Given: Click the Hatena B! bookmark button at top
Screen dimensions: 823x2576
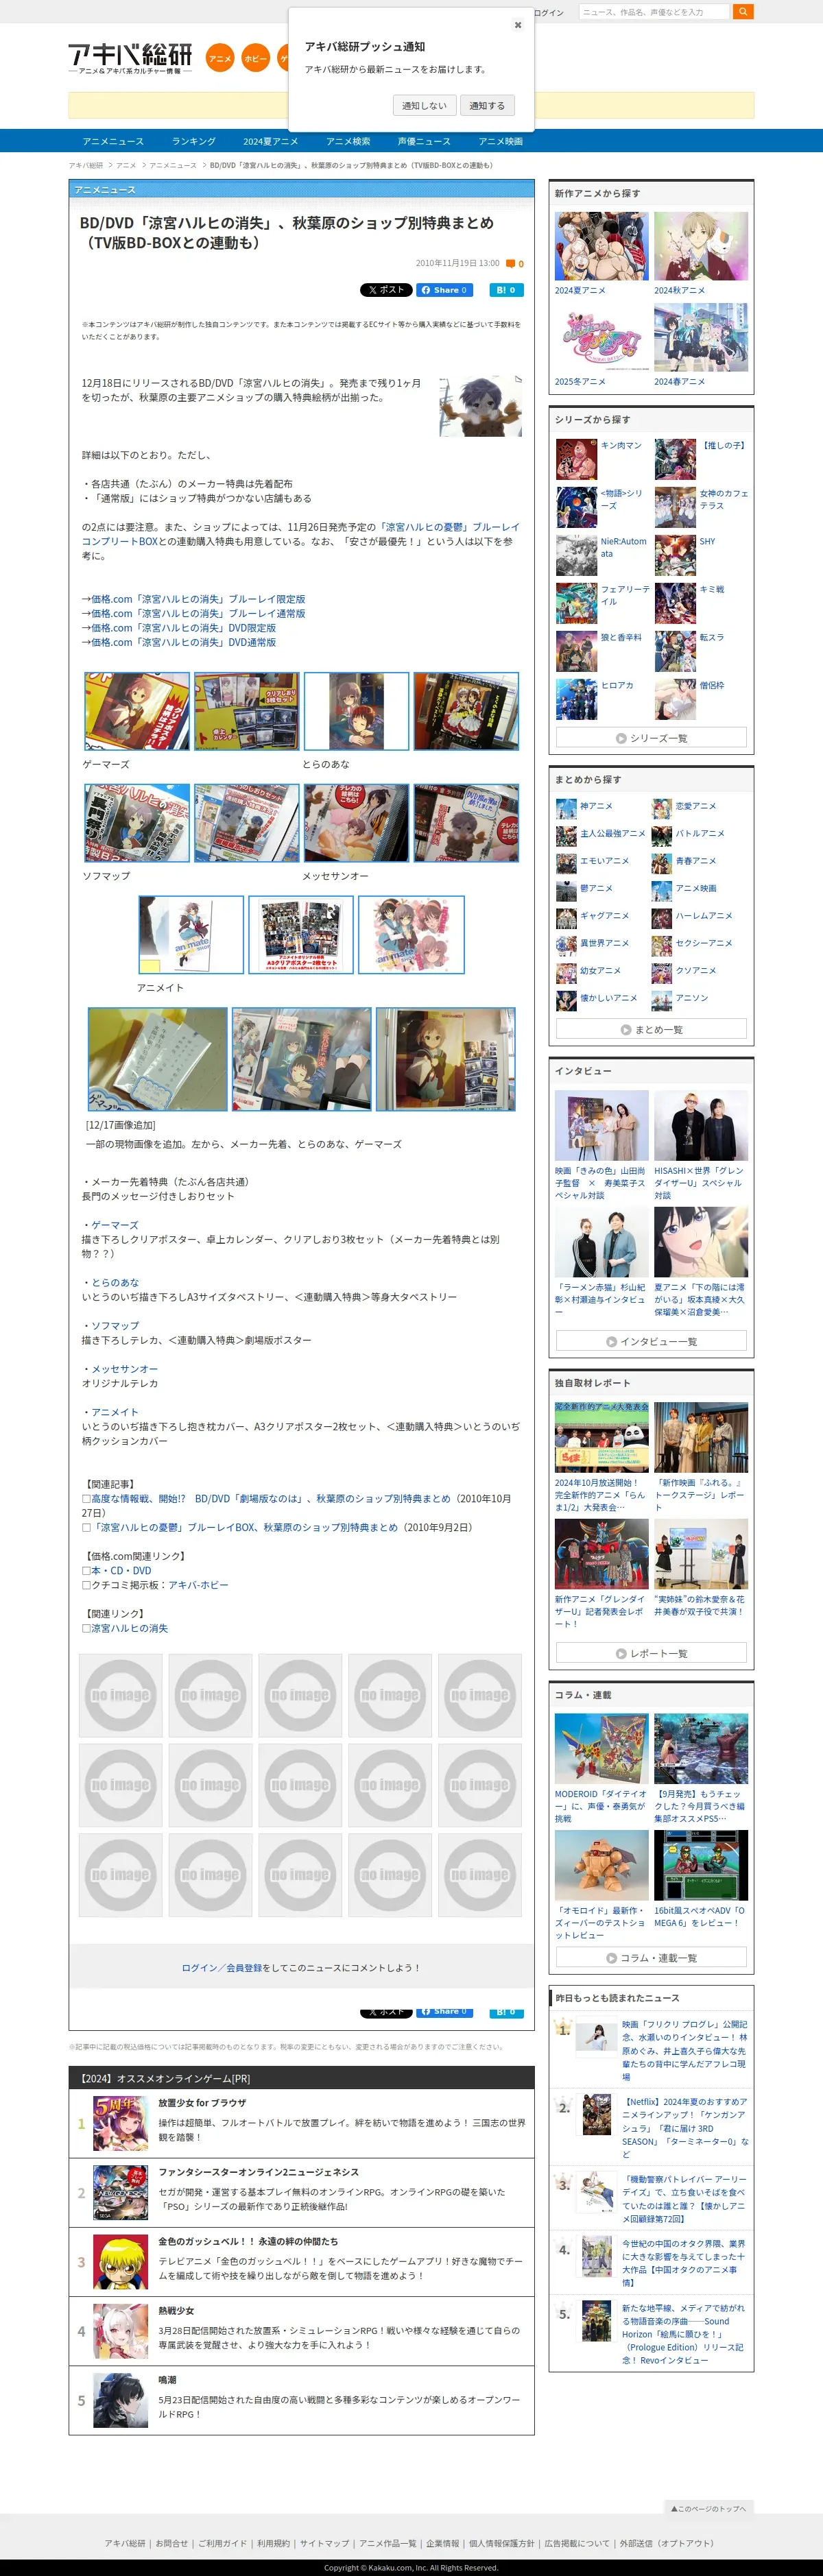Looking at the screenshot, I should 507,290.
